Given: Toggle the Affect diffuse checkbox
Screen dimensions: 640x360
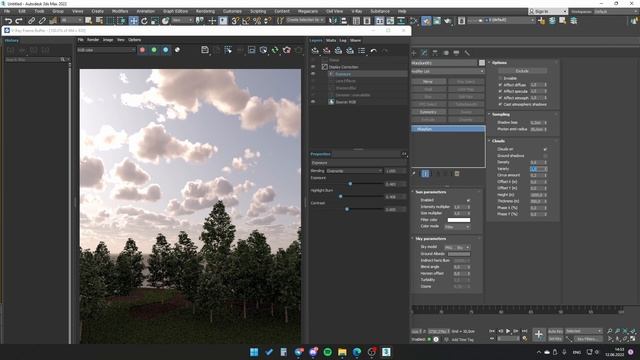Looking at the screenshot, I should click(x=500, y=85).
